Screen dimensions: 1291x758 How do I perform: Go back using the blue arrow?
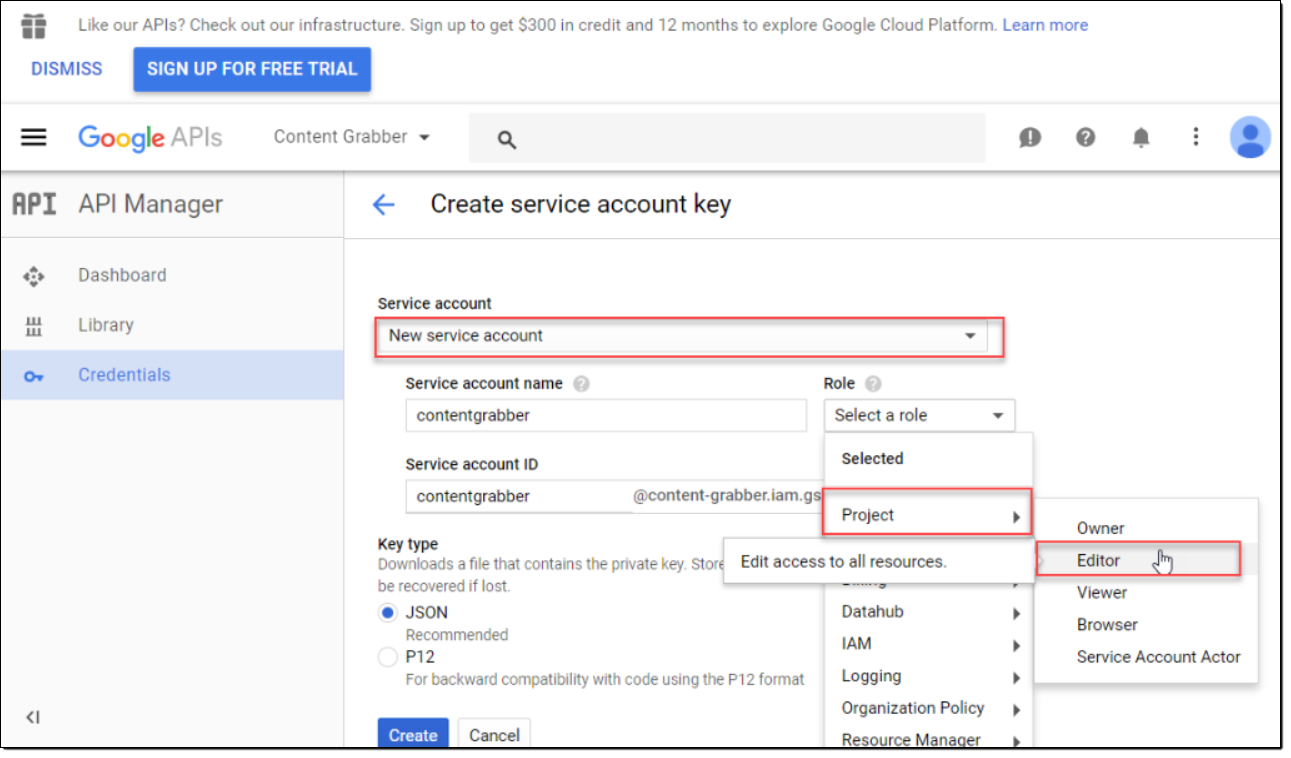383,205
